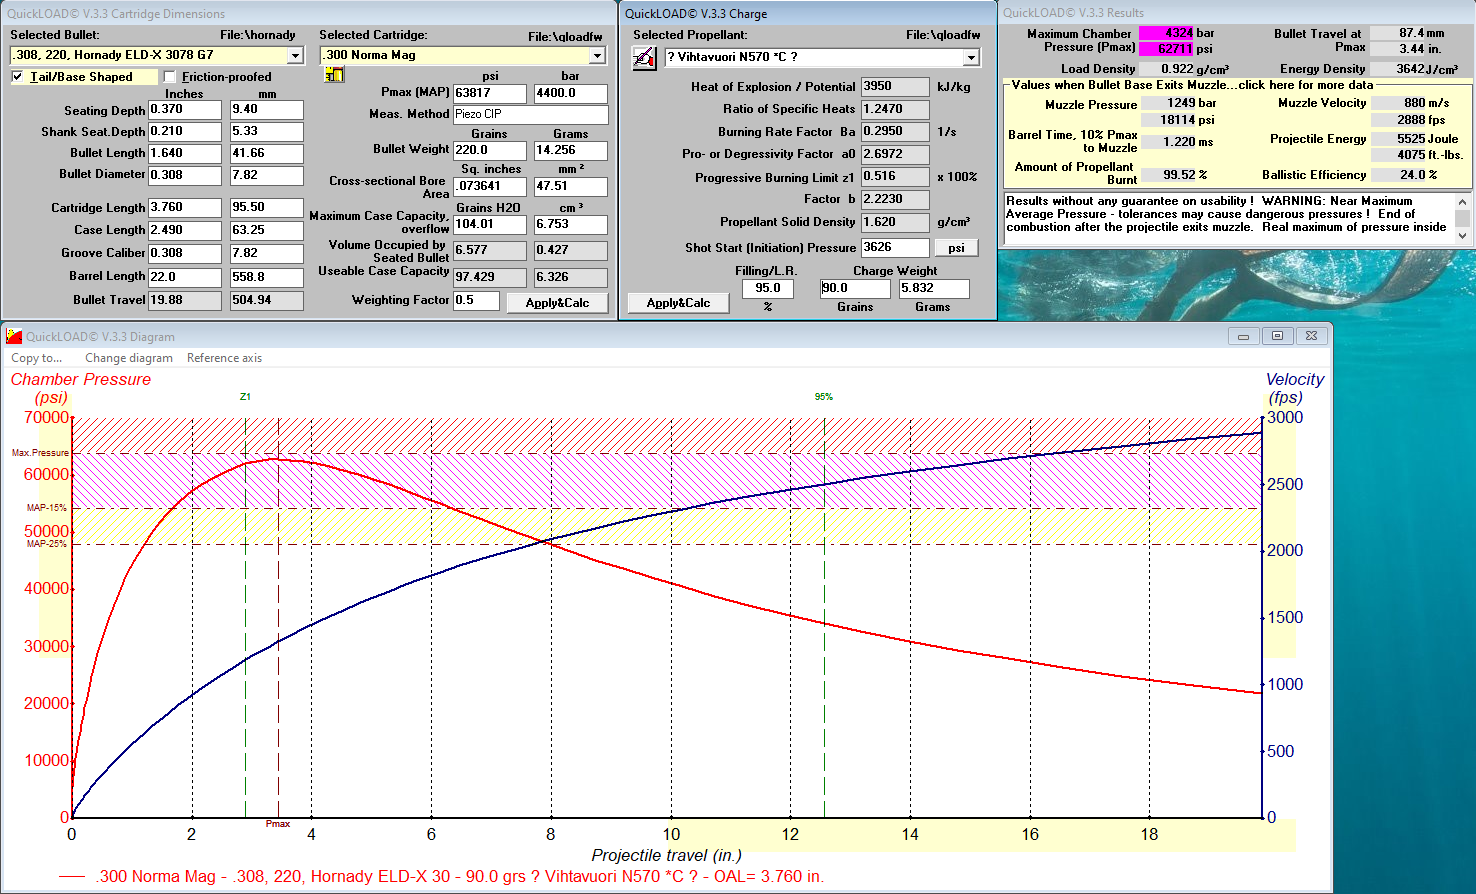Click the Barrel Length inches field
The width and height of the screenshot is (1476, 894).
(x=185, y=277)
